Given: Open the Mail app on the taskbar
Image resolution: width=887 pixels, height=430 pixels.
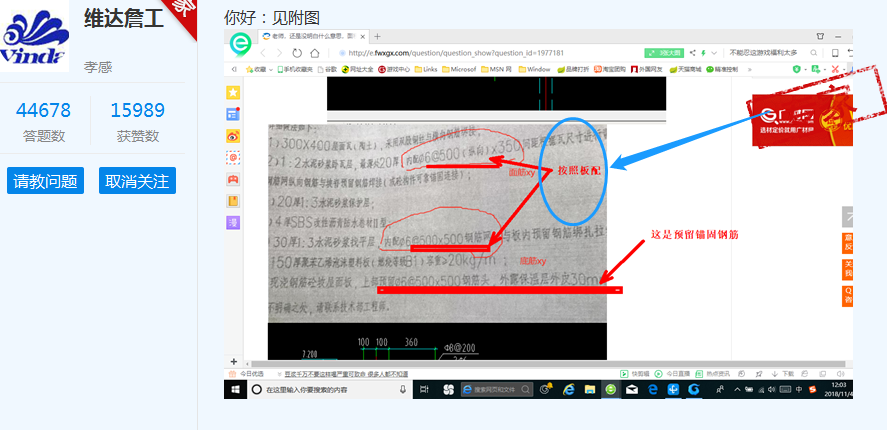Looking at the screenshot, I should click(x=632, y=389).
